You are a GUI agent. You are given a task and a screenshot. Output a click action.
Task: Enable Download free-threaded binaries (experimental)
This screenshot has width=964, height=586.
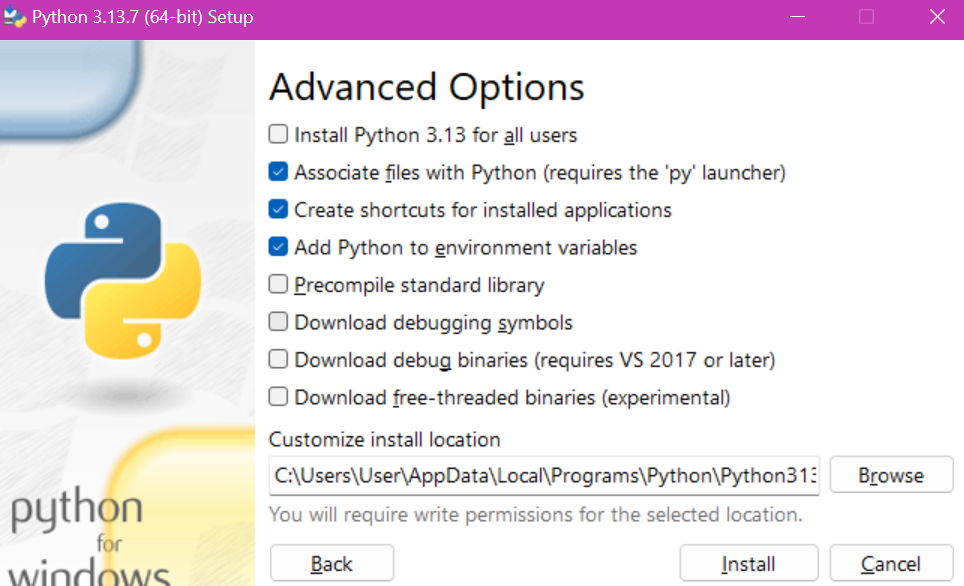click(278, 397)
